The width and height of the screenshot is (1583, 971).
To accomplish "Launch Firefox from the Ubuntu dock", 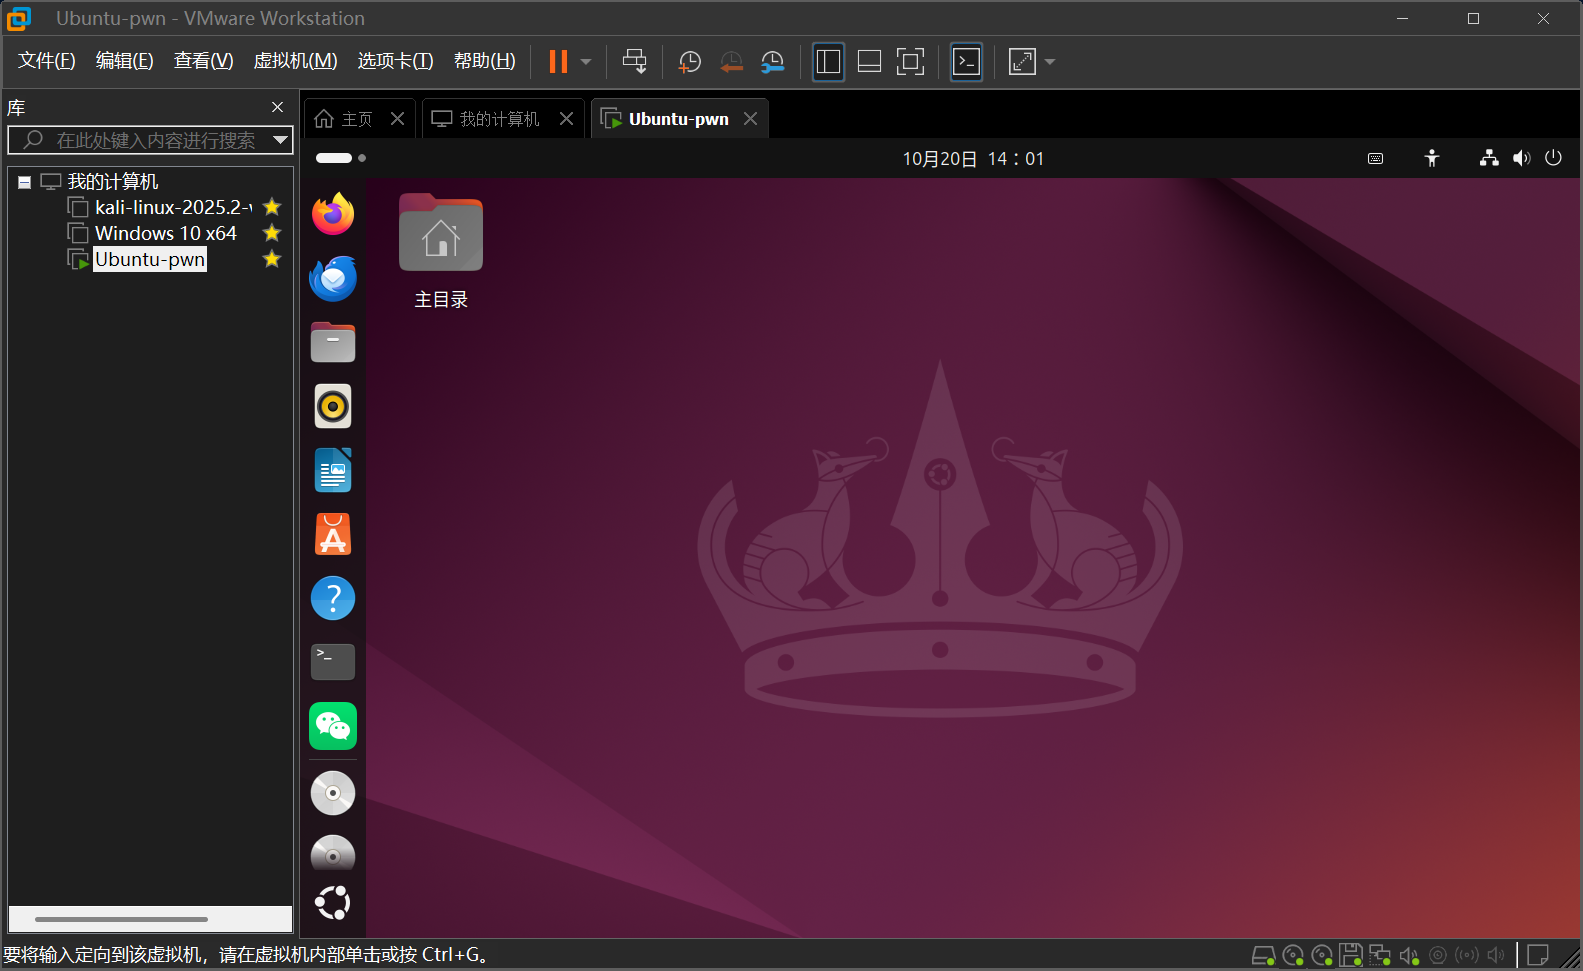I will [333, 214].
